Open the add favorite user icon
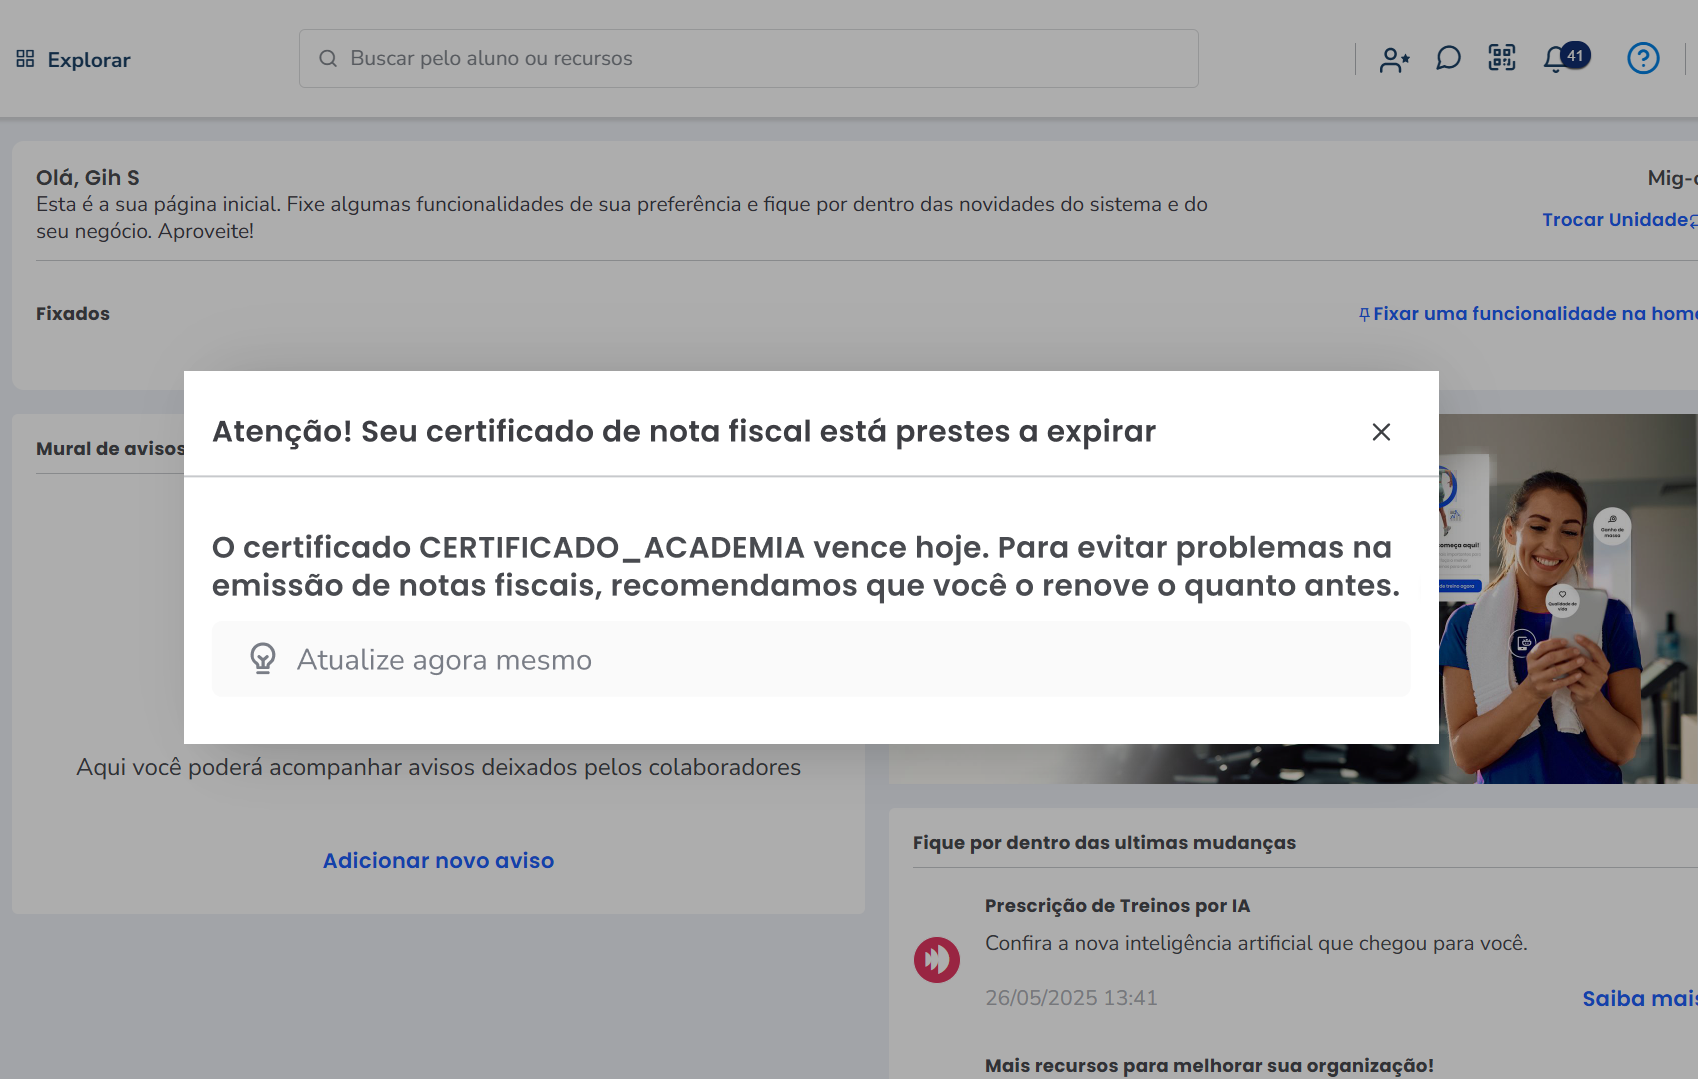Viewport: 1698px width, 1079px height. [x=1394, y=59]
